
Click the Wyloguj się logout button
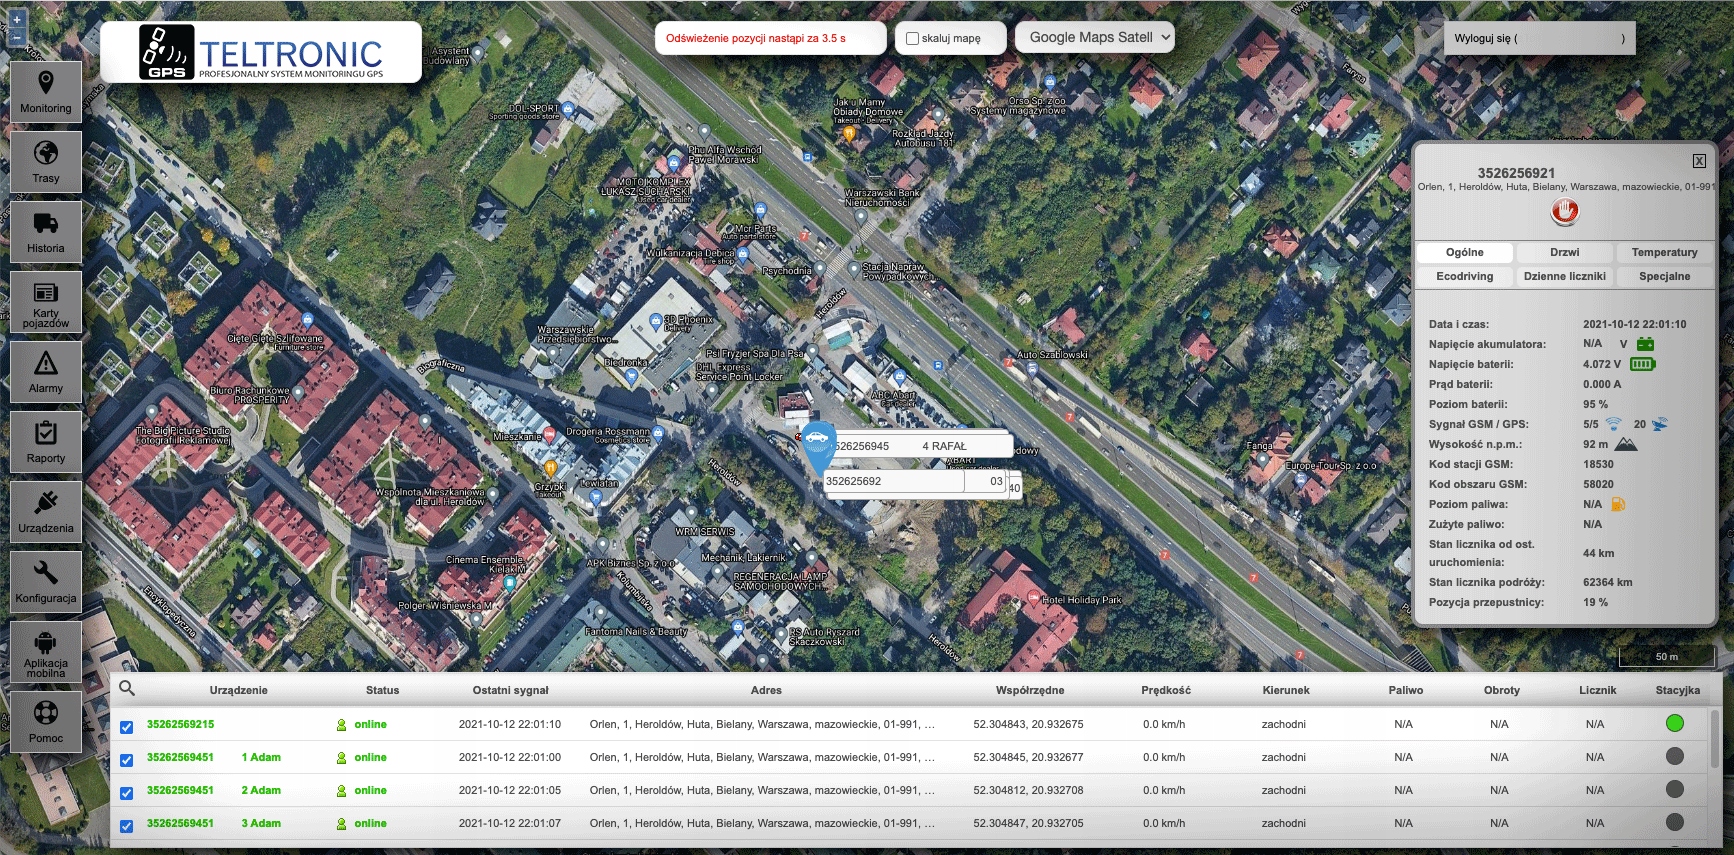click(1539, 39)
